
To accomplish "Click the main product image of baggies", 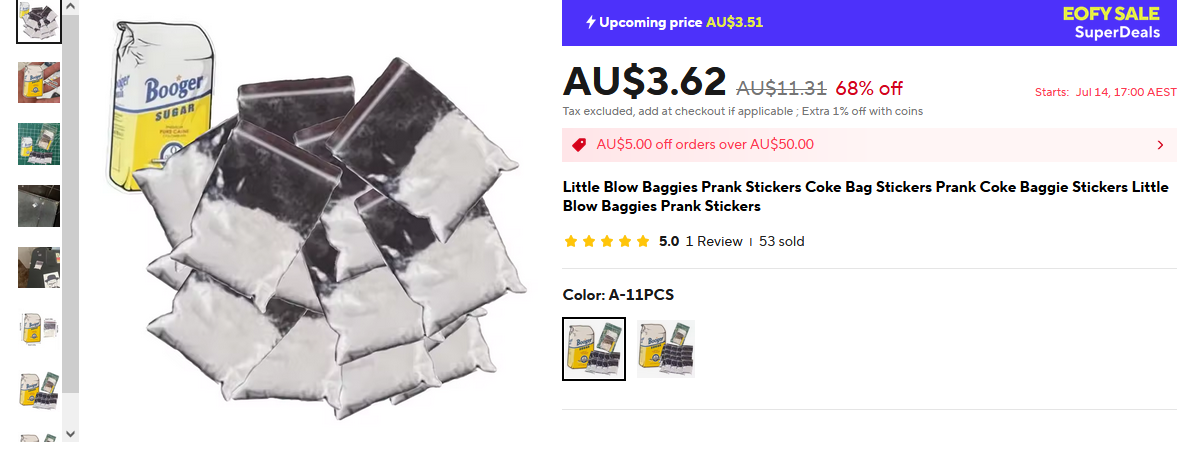I will click(x=314, y=227).
